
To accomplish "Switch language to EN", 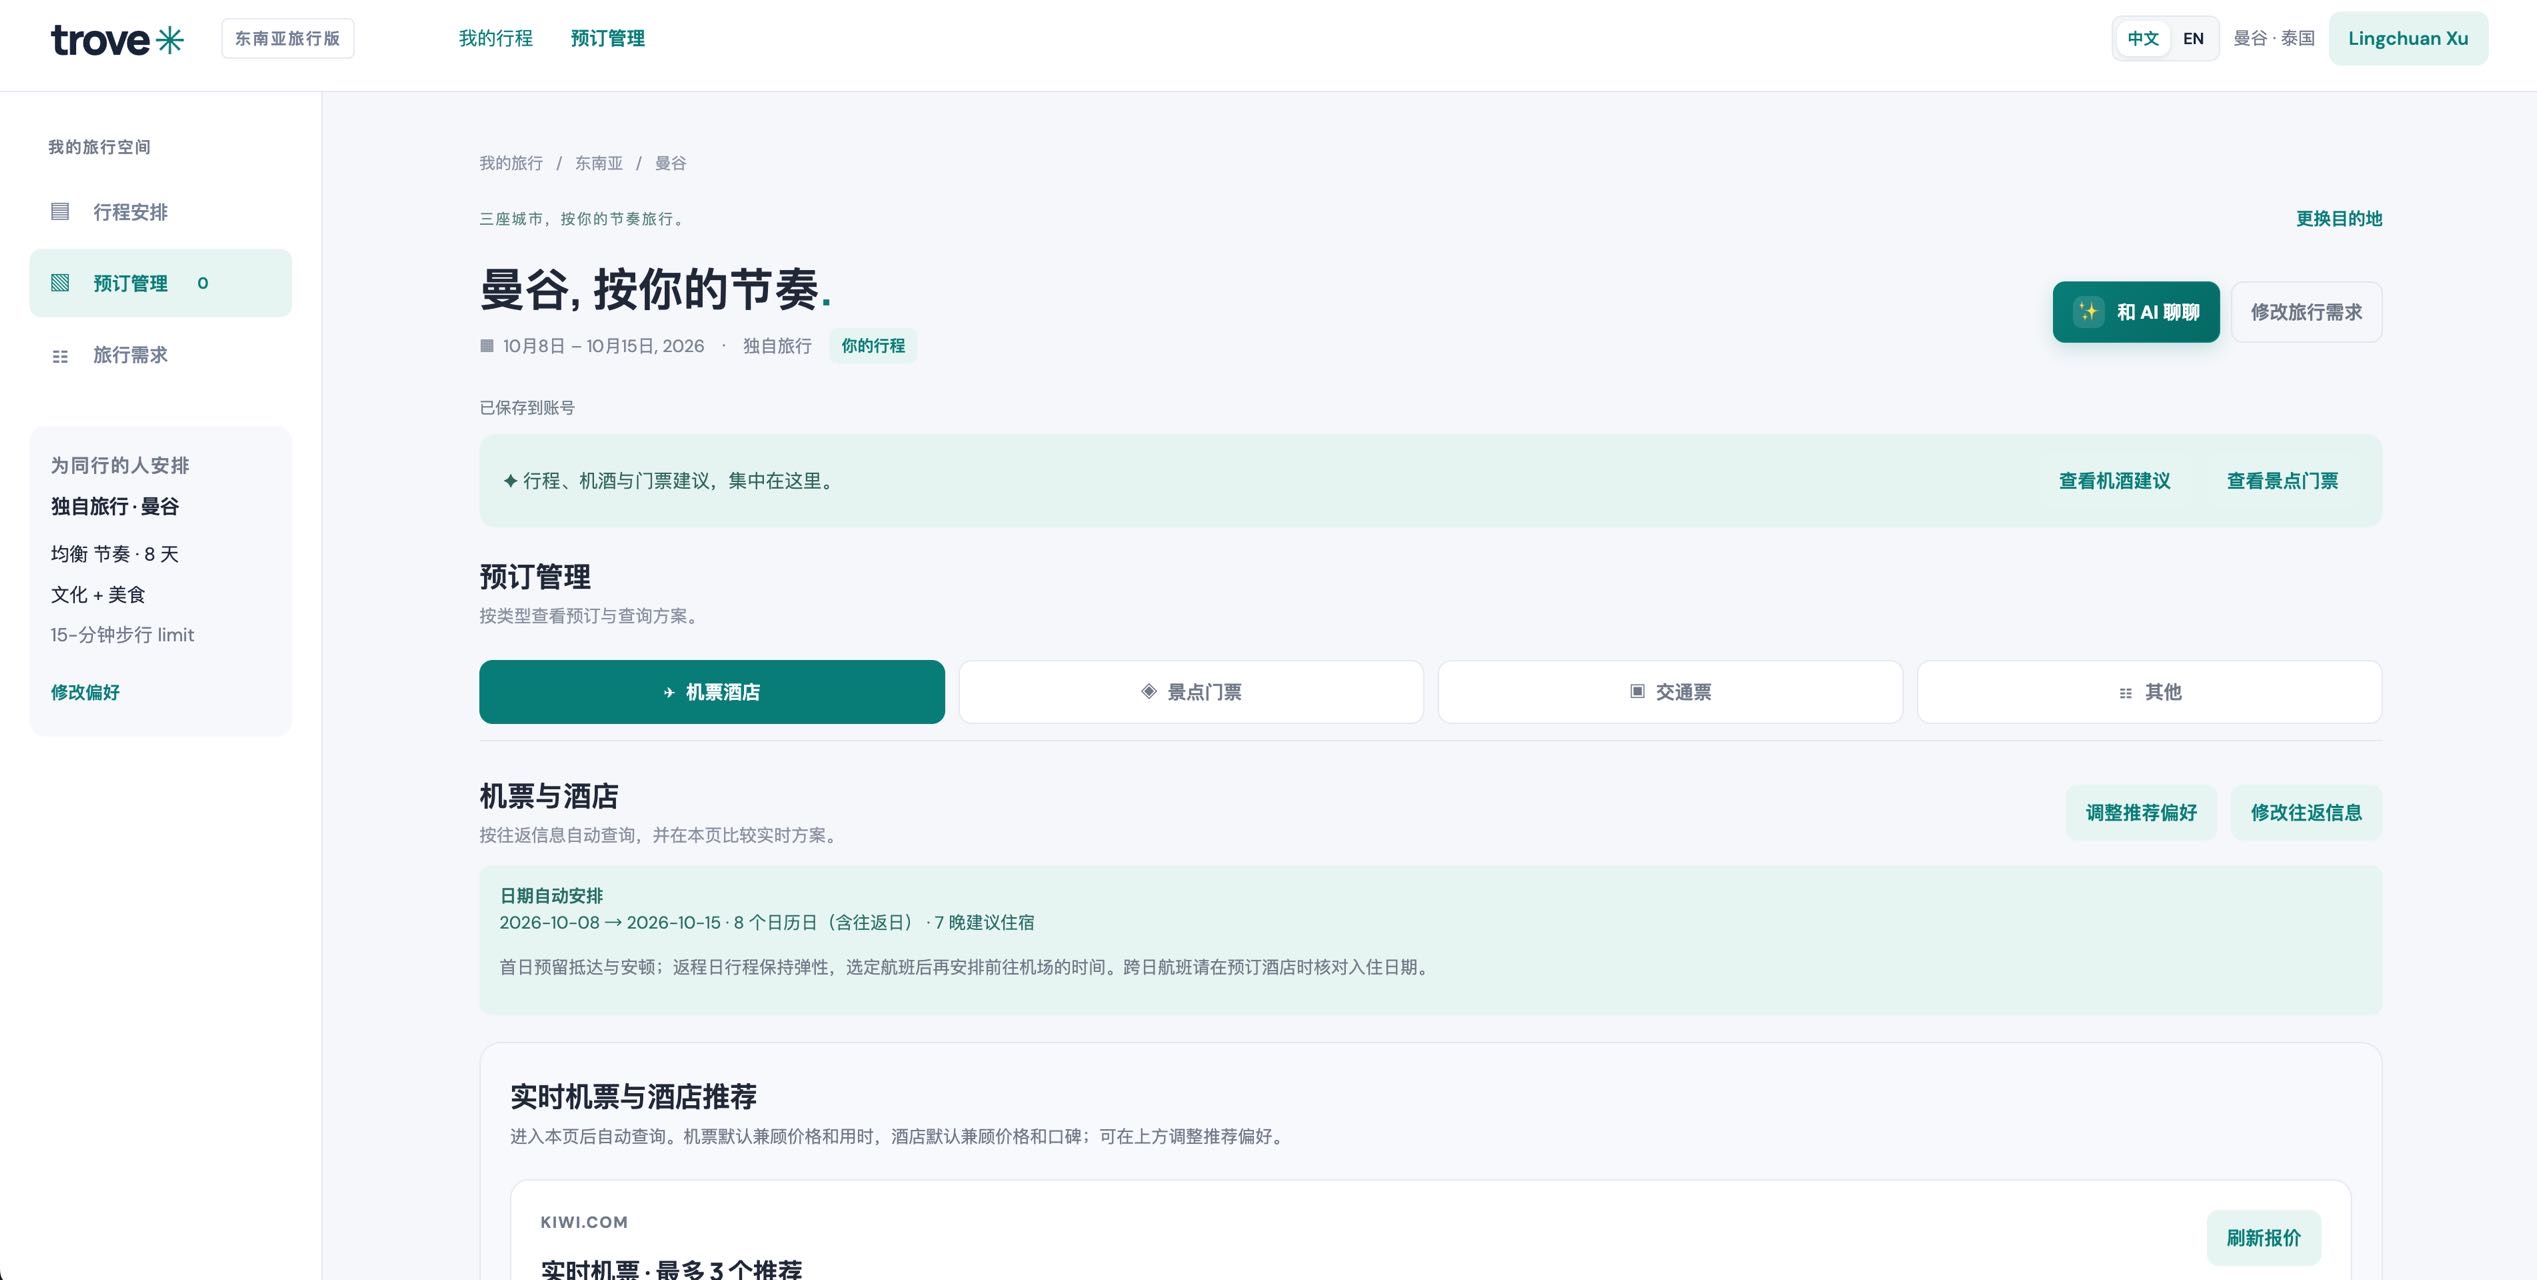I will [2193, 39].
